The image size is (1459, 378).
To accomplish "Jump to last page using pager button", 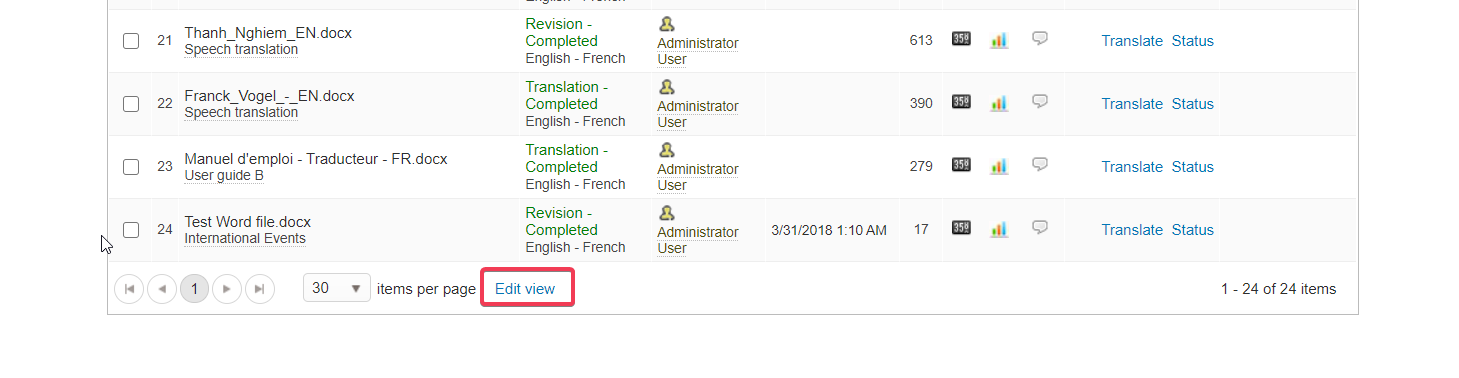I will pos(260,289).
